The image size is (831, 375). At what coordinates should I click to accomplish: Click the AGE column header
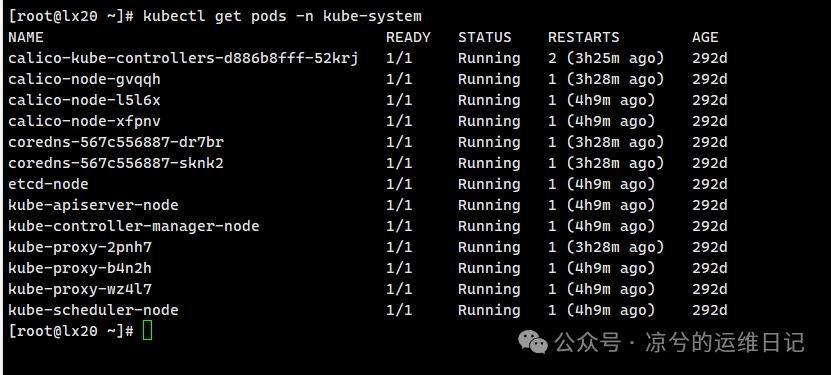[x=705, y=38]
